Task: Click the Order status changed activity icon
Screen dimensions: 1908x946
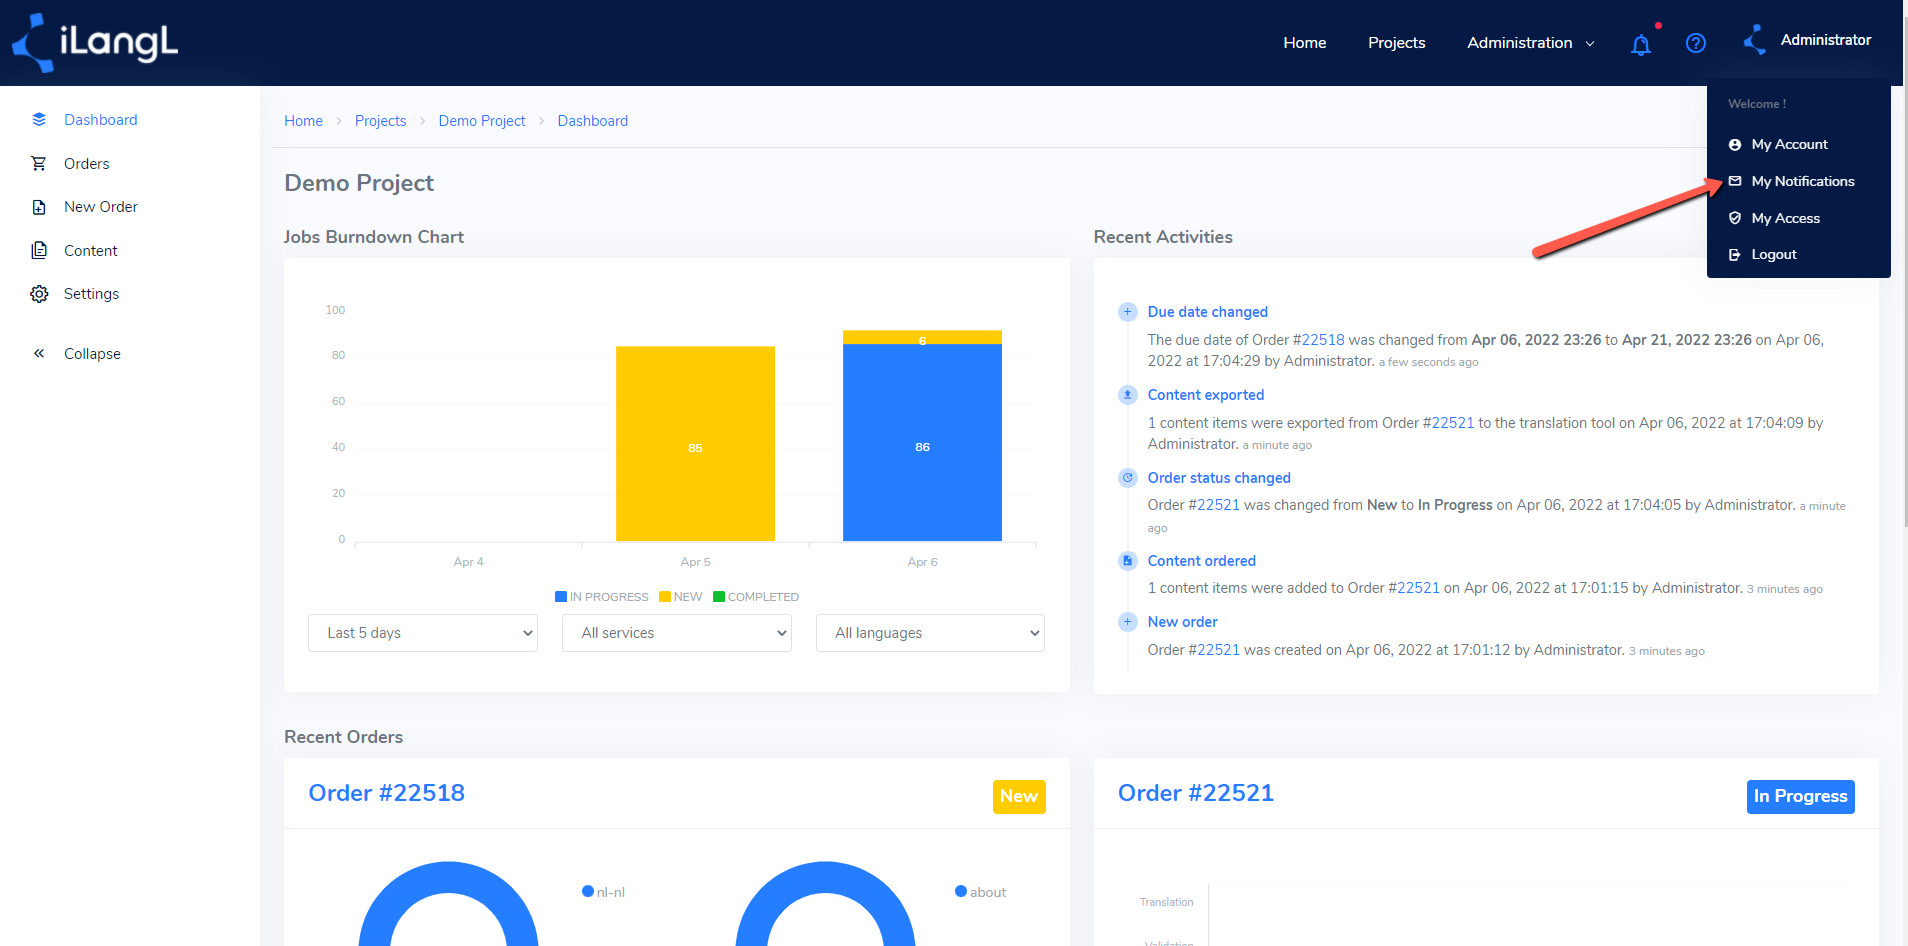Action: (x=1128, y=478)
